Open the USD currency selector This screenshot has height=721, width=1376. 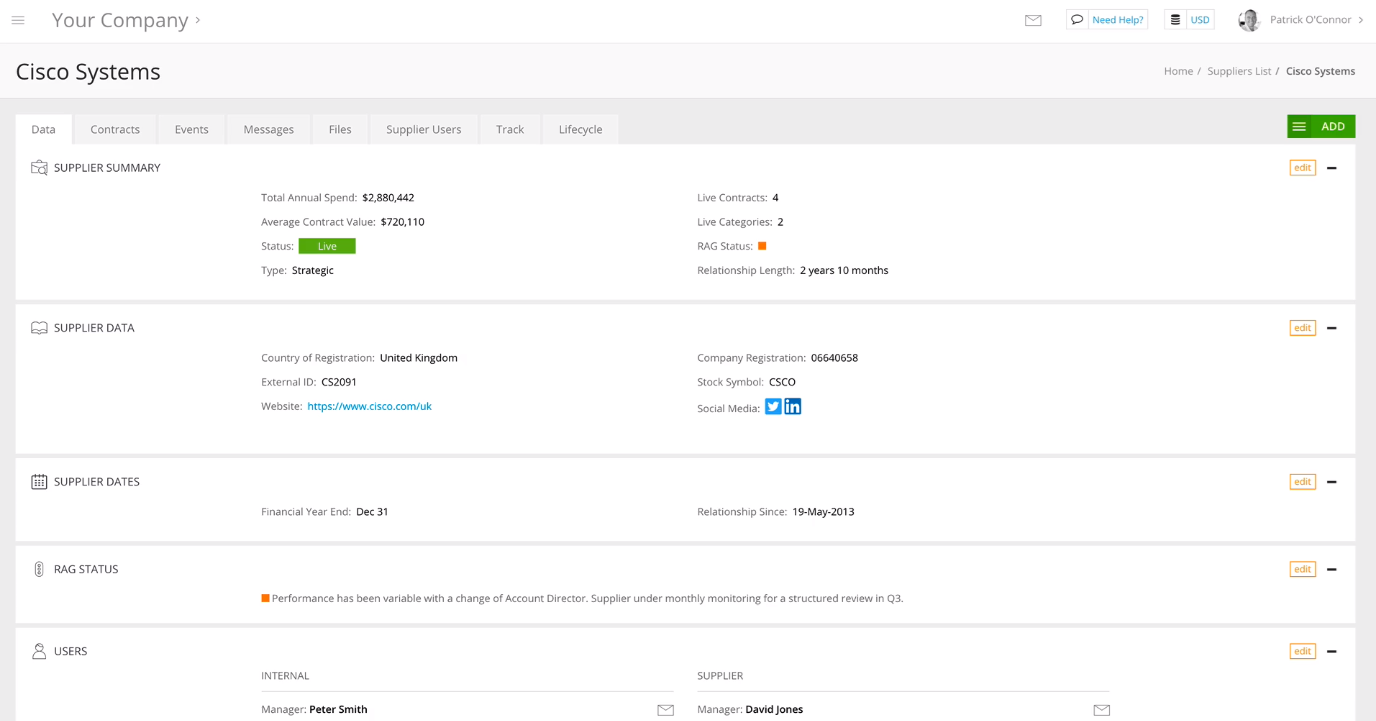click(1190, 19)
